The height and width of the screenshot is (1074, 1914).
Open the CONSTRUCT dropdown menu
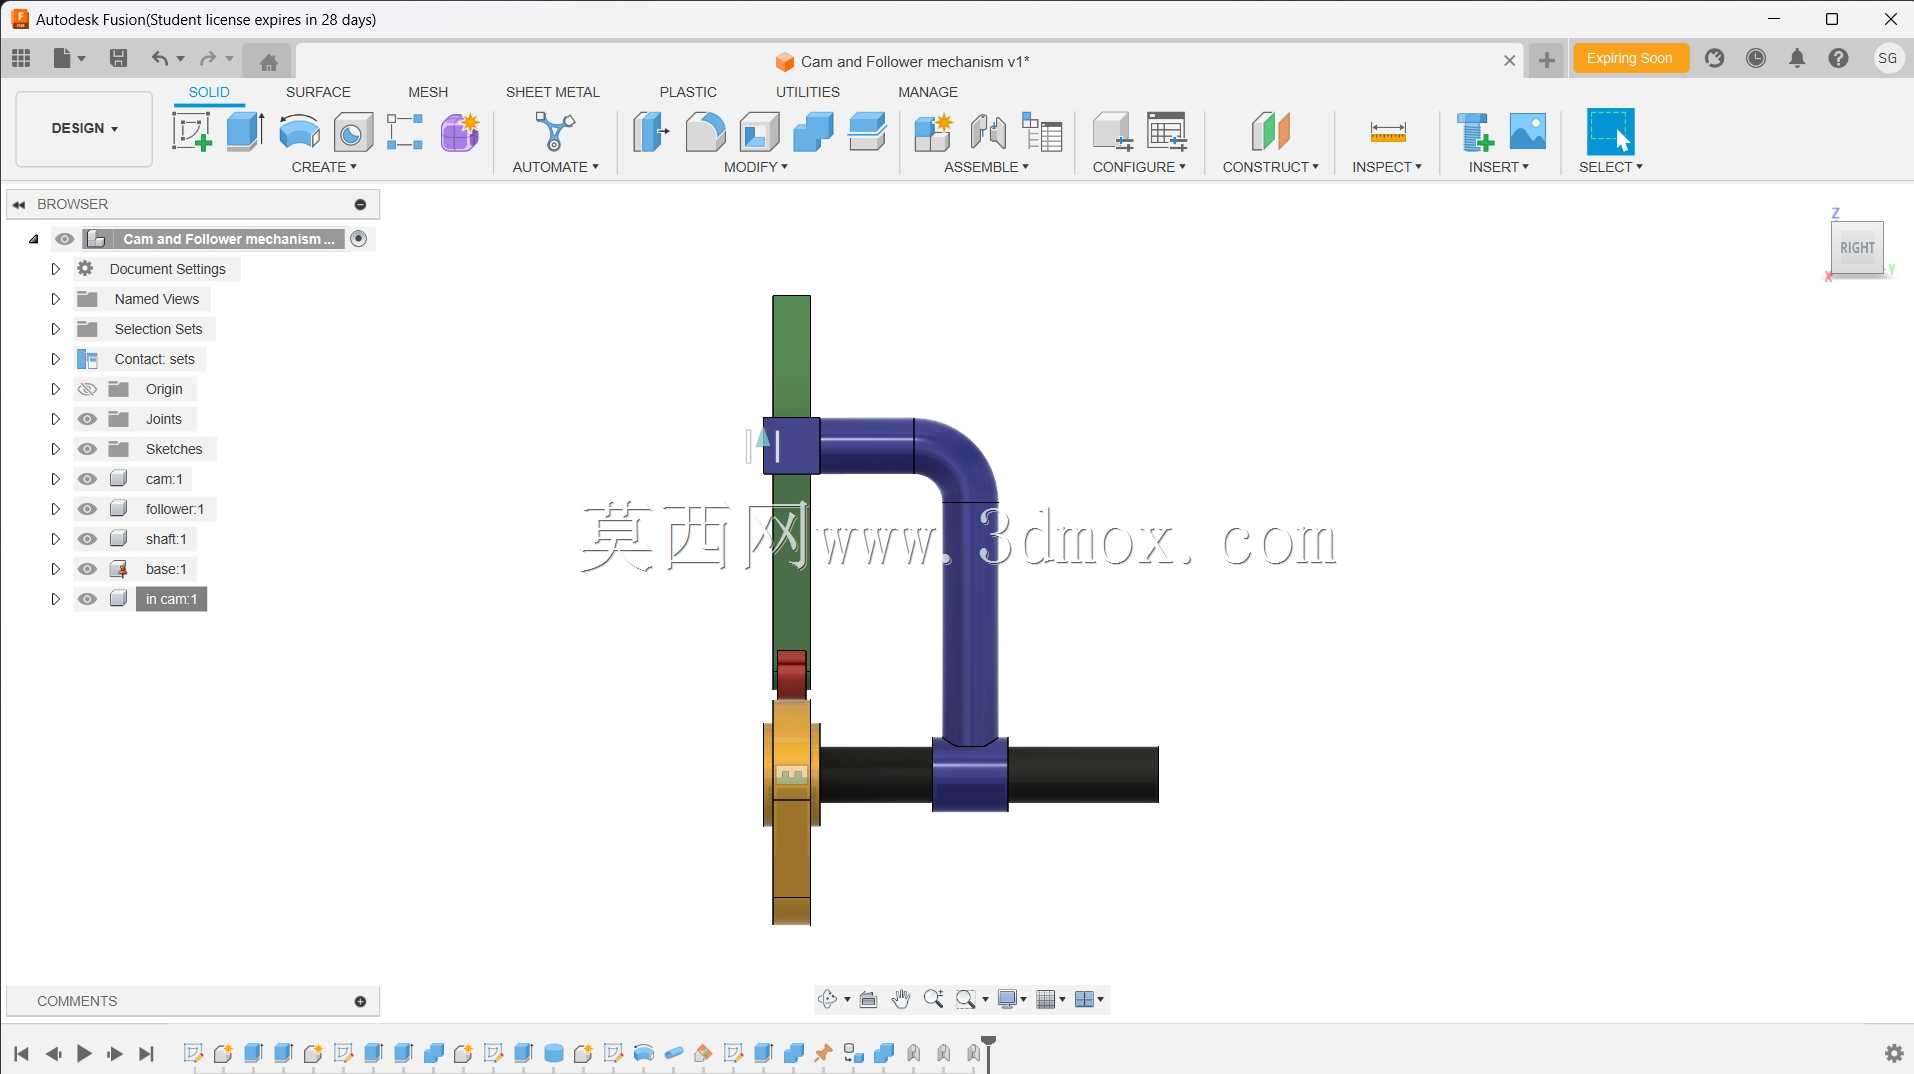1270,167
